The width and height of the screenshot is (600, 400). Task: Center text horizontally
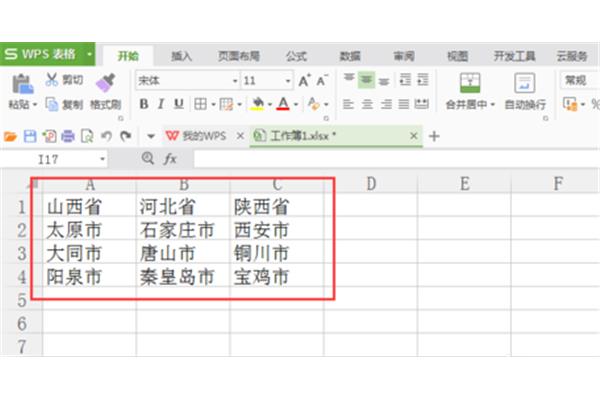click(x=367, y=104)
